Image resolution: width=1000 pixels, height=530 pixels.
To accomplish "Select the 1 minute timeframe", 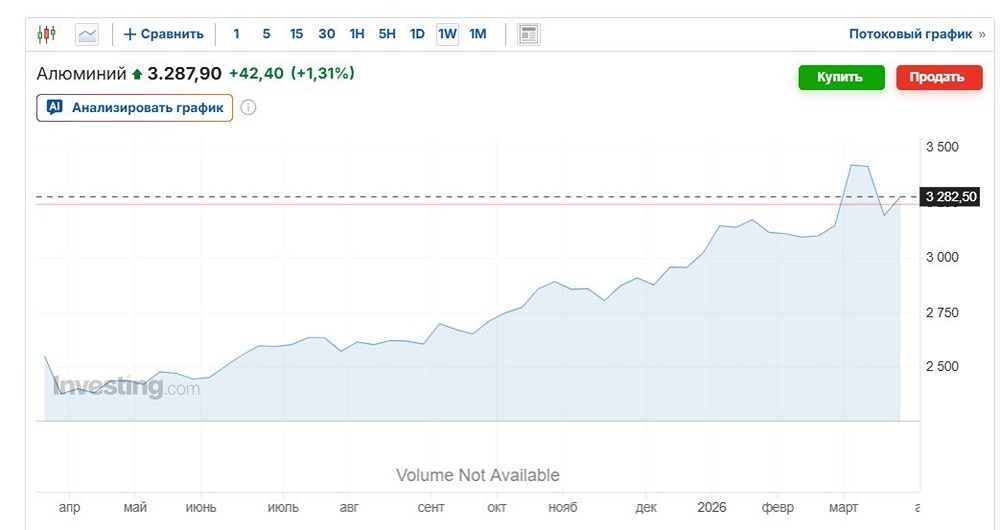I will [x=236, y=34].
